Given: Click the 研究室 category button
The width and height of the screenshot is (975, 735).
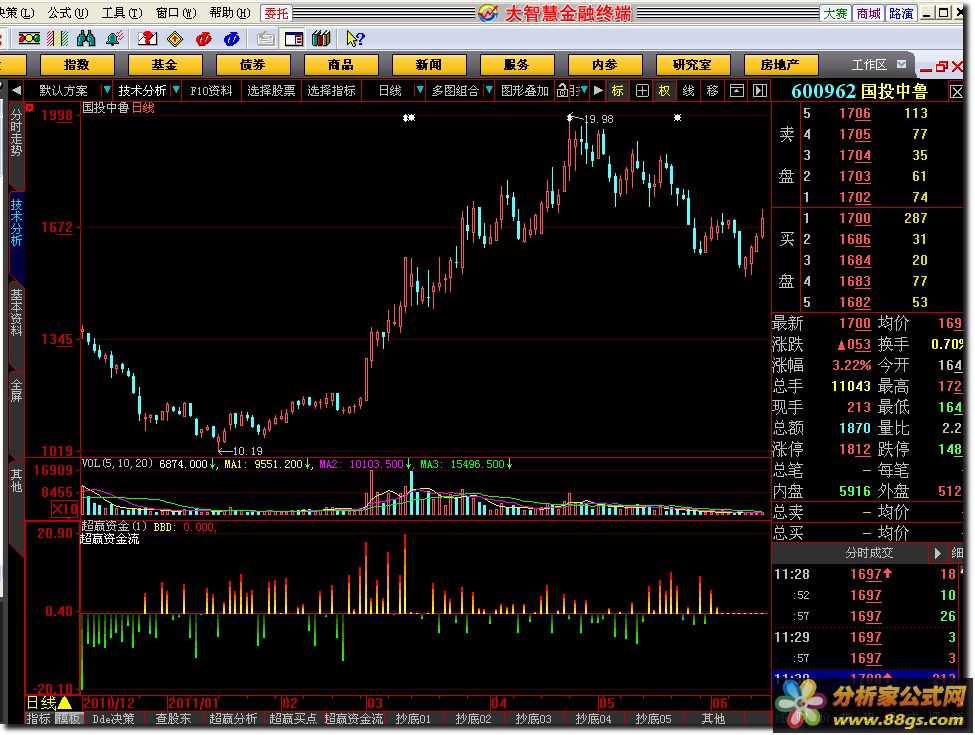Looking at the screenshot, I should (692, 65).
